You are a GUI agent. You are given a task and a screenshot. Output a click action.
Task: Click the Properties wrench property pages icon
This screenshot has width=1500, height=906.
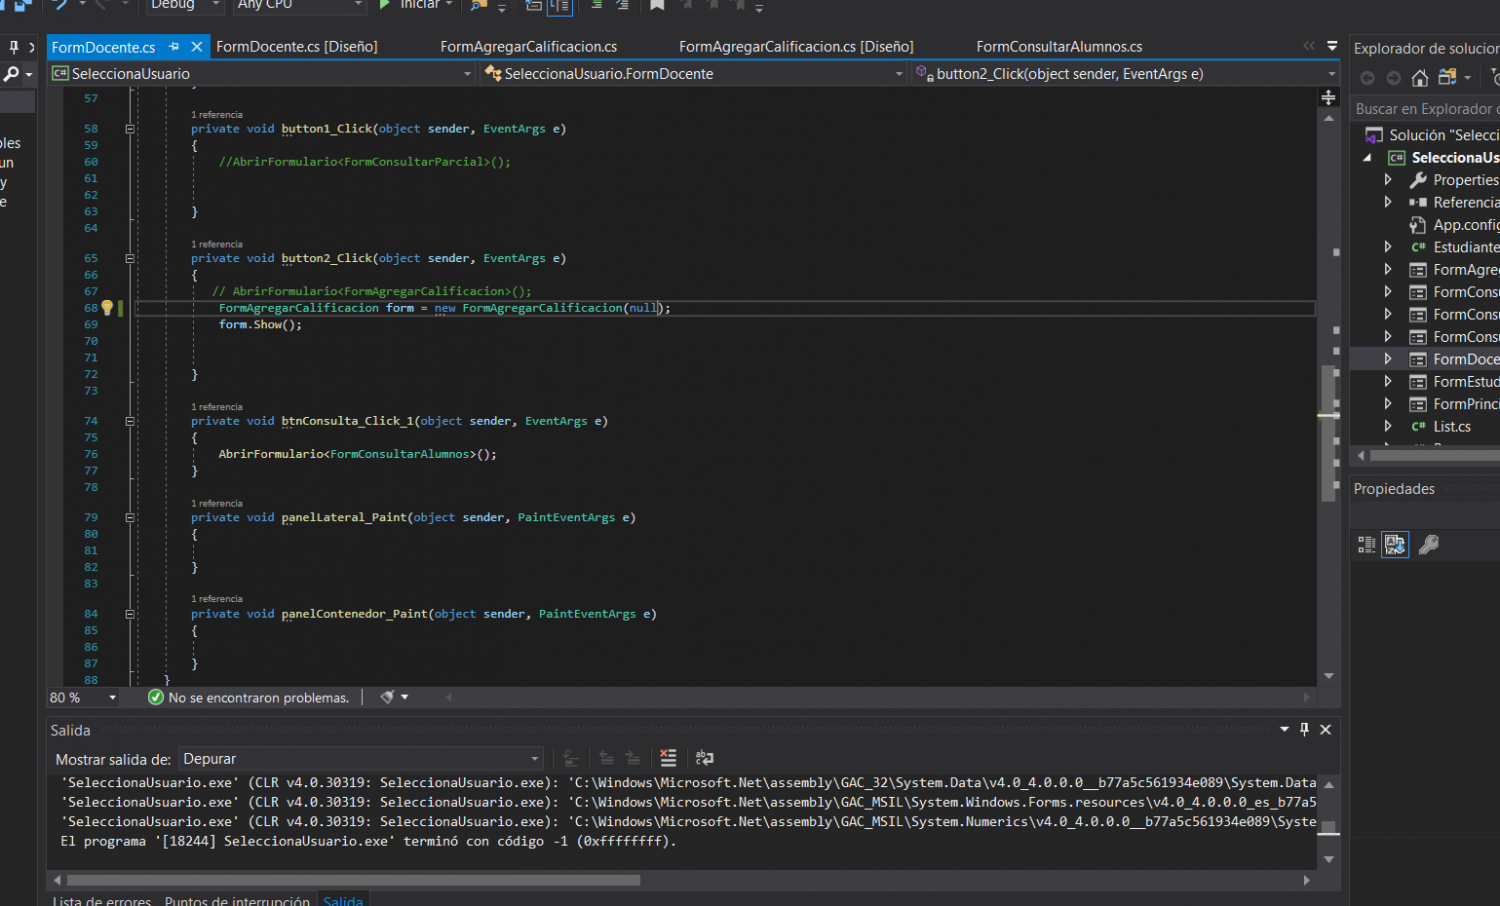click(1429, 545)
